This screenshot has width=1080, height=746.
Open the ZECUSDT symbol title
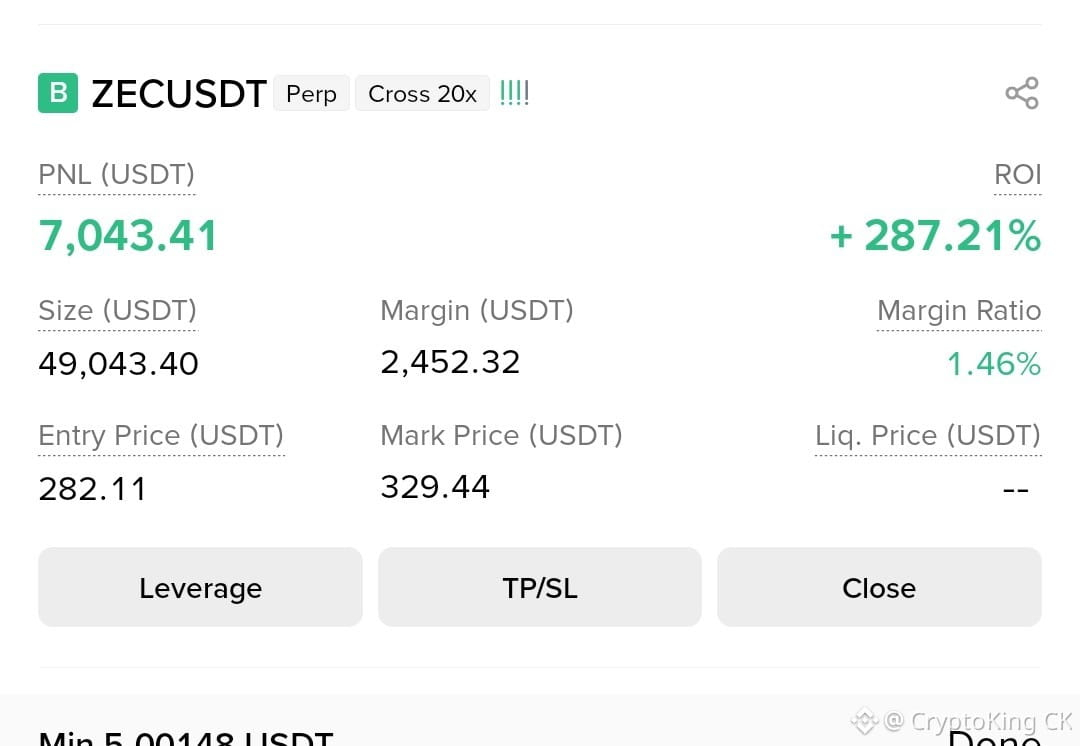click(x=179, y=94)
